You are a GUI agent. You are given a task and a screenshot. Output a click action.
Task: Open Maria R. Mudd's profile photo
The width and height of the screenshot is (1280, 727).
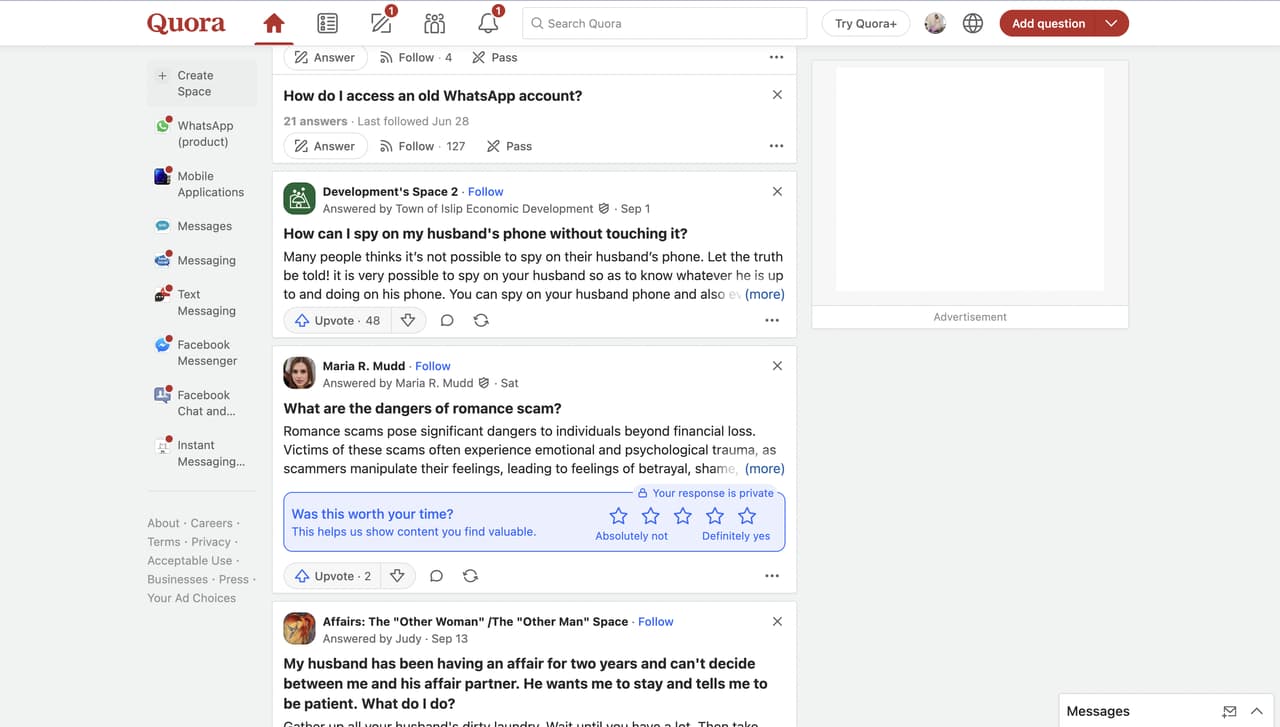[299, 373]
